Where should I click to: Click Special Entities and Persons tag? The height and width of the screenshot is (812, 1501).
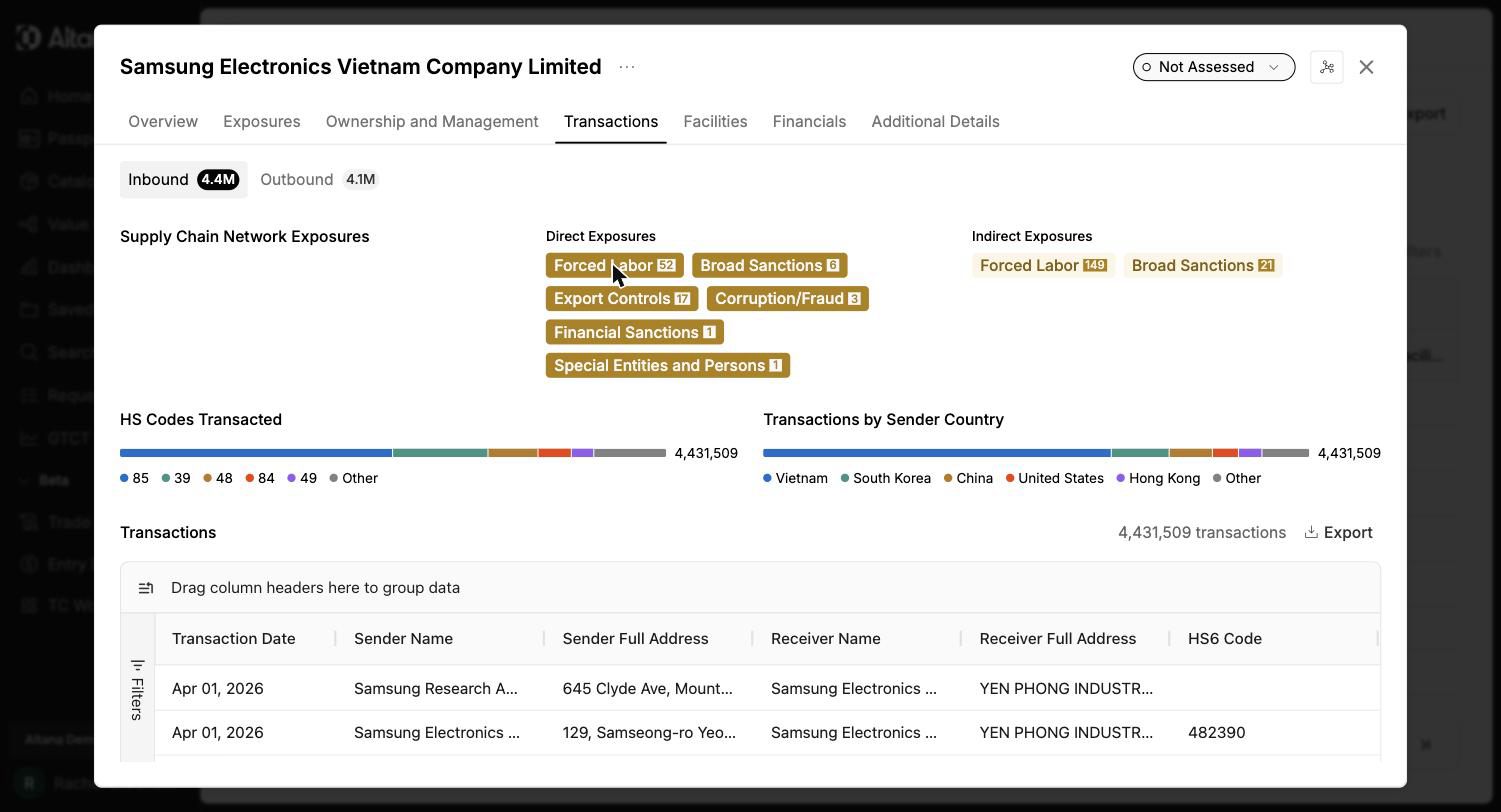point(668,365)
